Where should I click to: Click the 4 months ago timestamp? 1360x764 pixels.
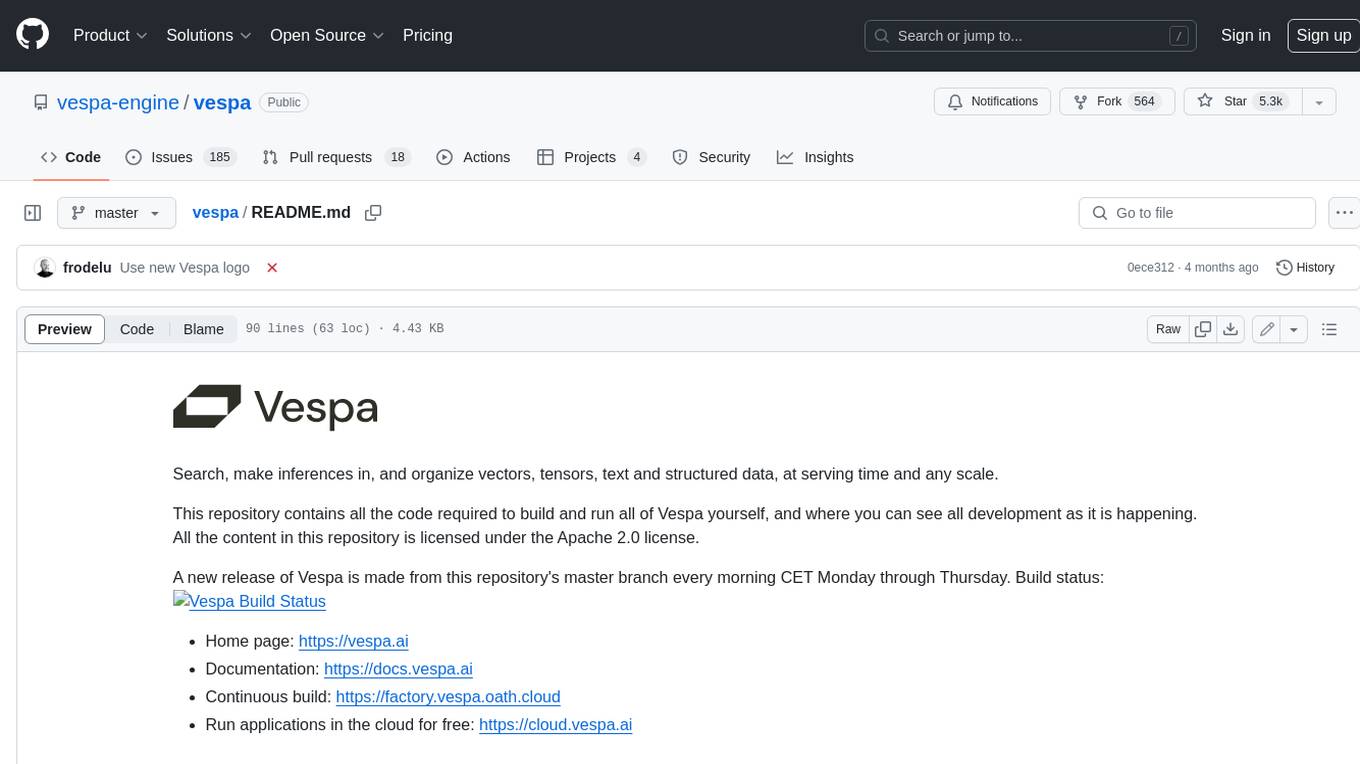click(x=1222, y=268)
